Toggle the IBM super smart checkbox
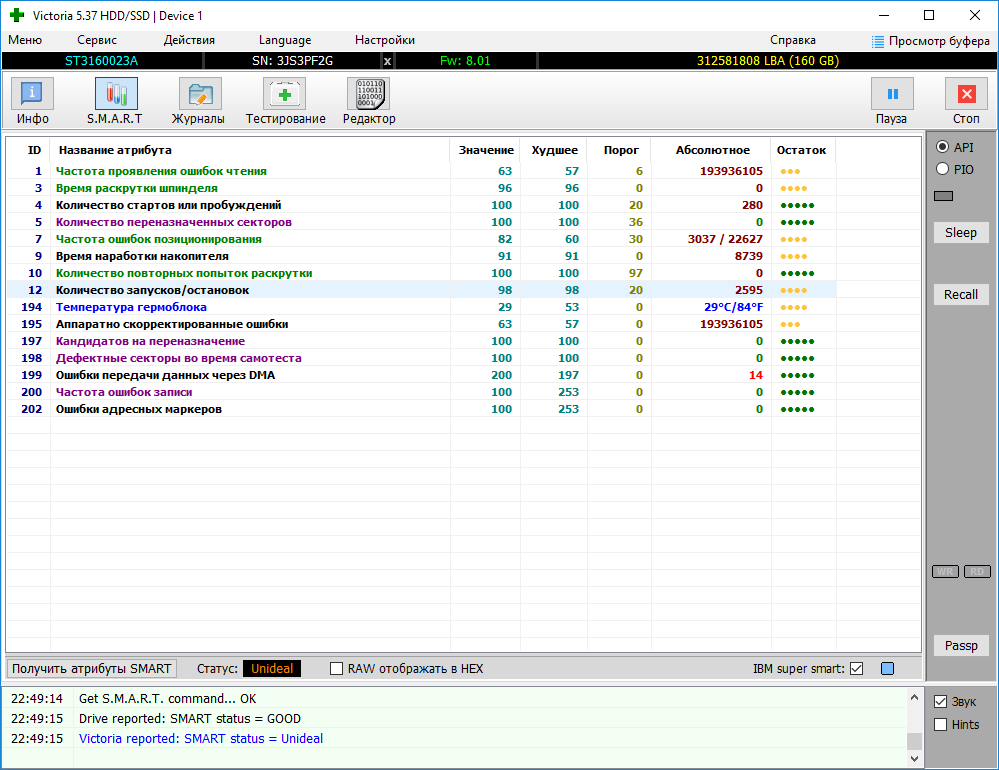Viewport: 999px width, 770px height. point(856,668)
